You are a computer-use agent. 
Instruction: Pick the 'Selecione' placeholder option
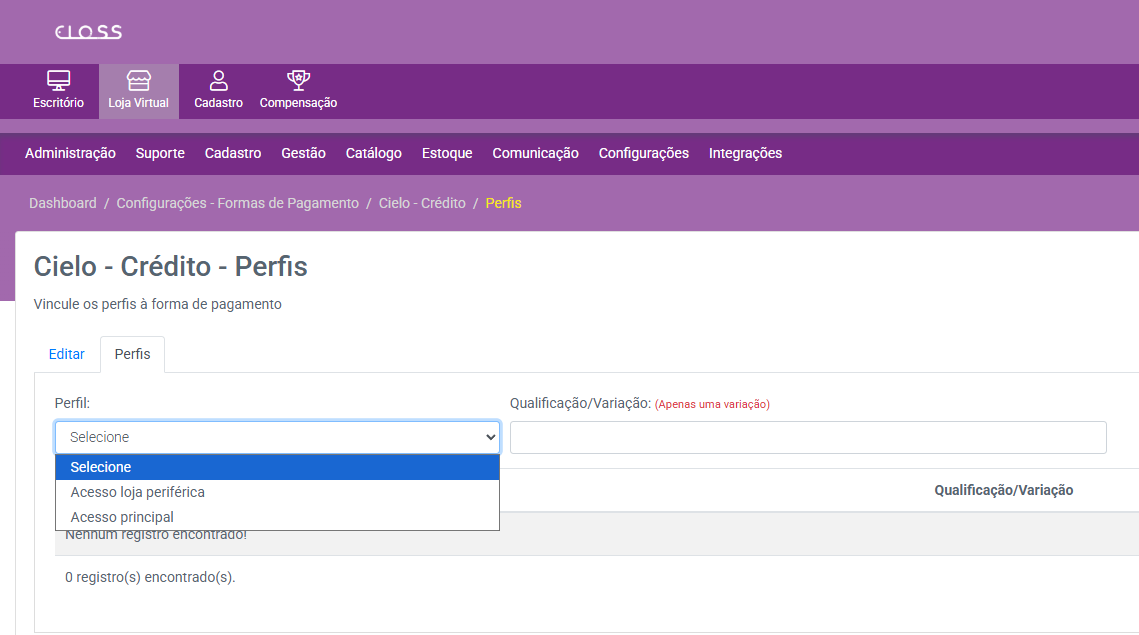tap(101, 467)
